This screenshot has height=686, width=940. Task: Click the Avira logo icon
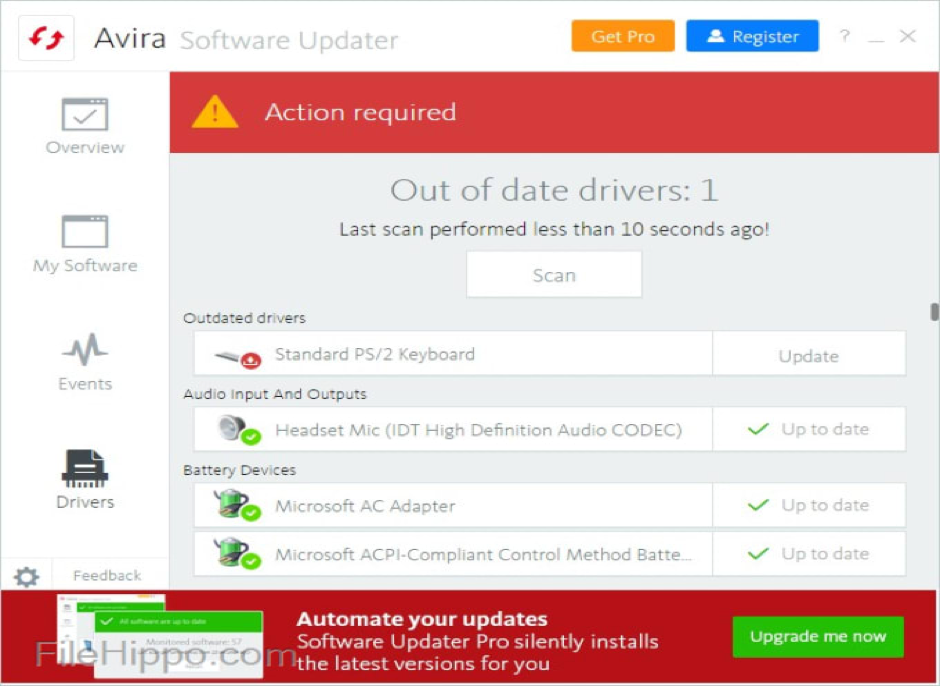46,38
